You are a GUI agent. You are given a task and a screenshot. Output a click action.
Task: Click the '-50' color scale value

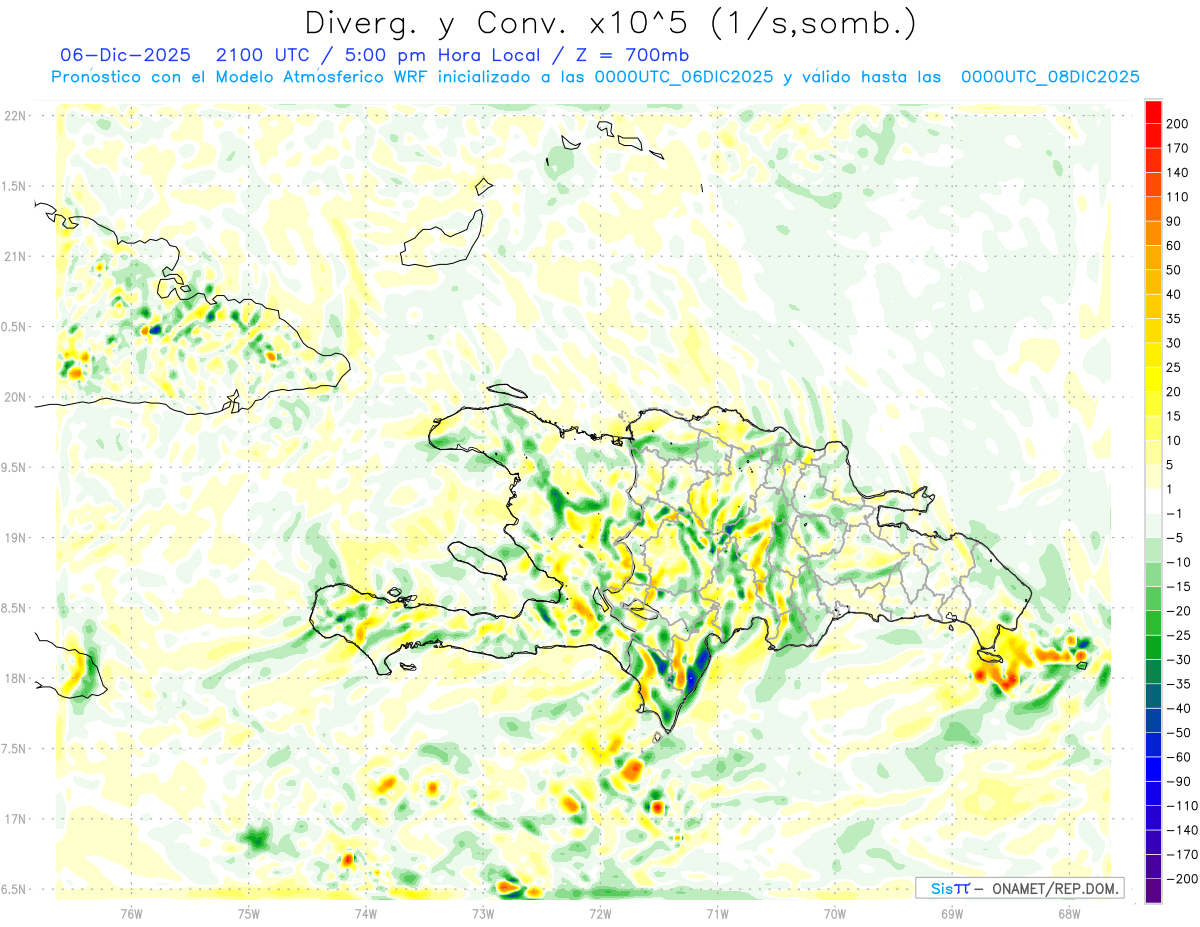[x=1177, y=732]
